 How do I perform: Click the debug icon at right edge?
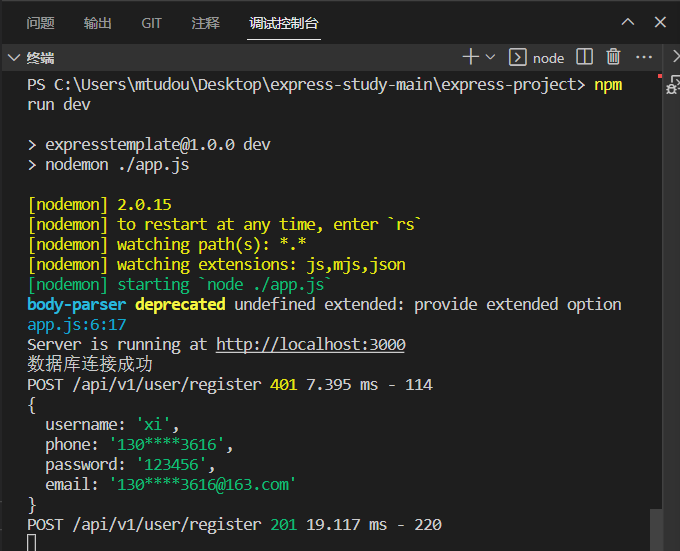click(673, 88)
